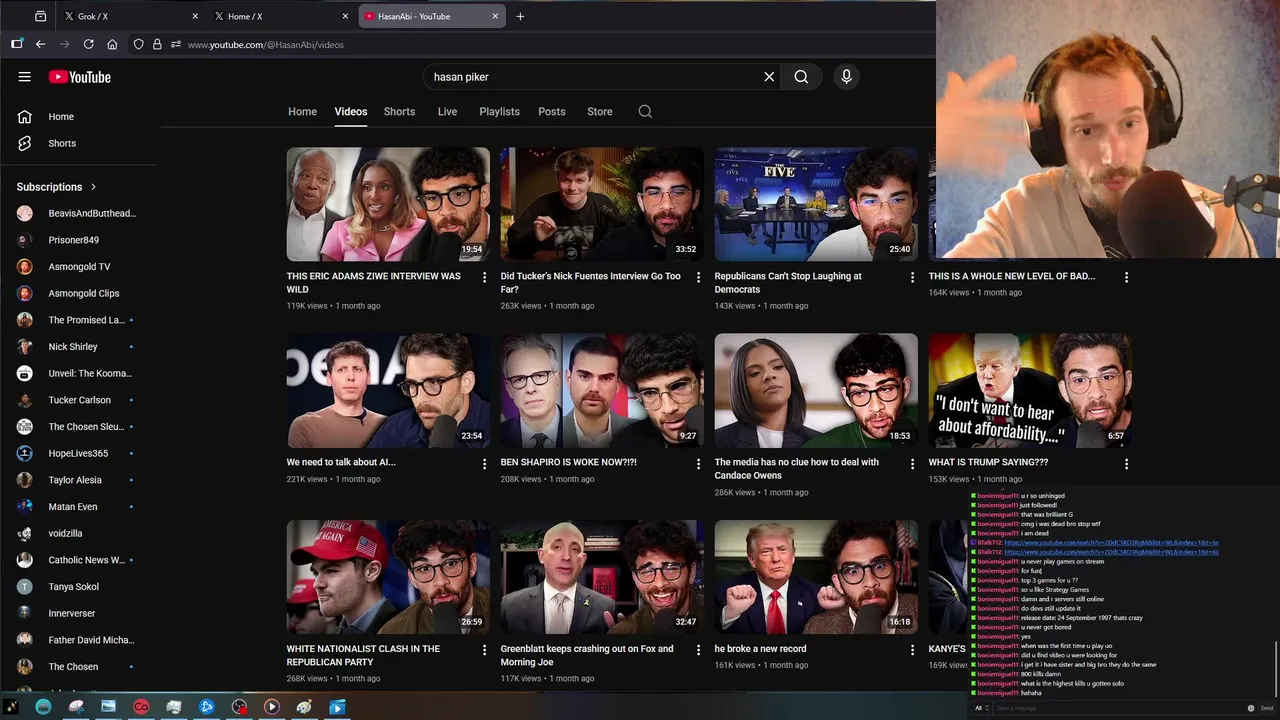Go to Nick Shirley channel

(73, 347)
